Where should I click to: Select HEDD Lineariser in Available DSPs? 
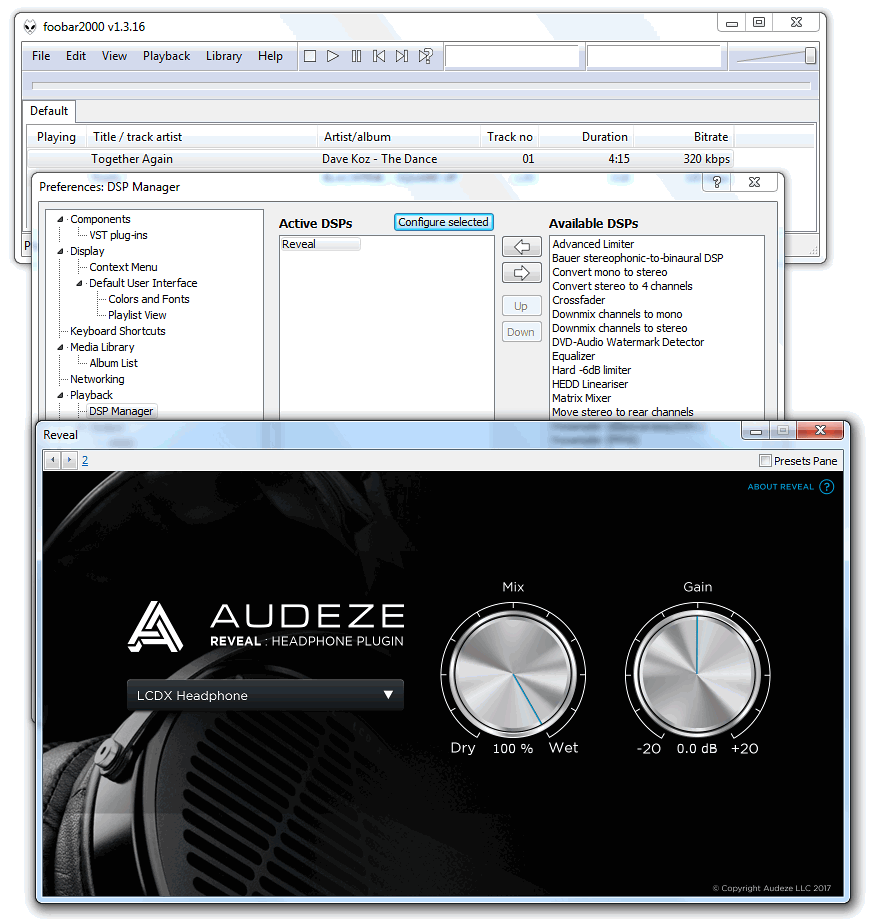coord(590,384)
